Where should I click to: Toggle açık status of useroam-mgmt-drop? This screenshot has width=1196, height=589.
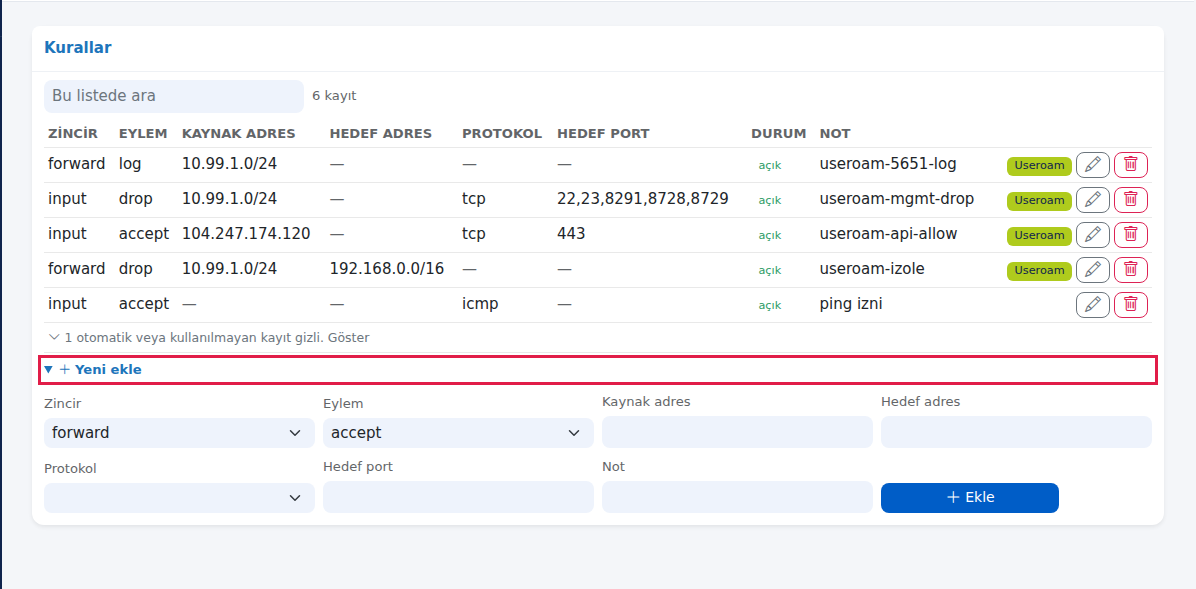click(x=770, y=201)
